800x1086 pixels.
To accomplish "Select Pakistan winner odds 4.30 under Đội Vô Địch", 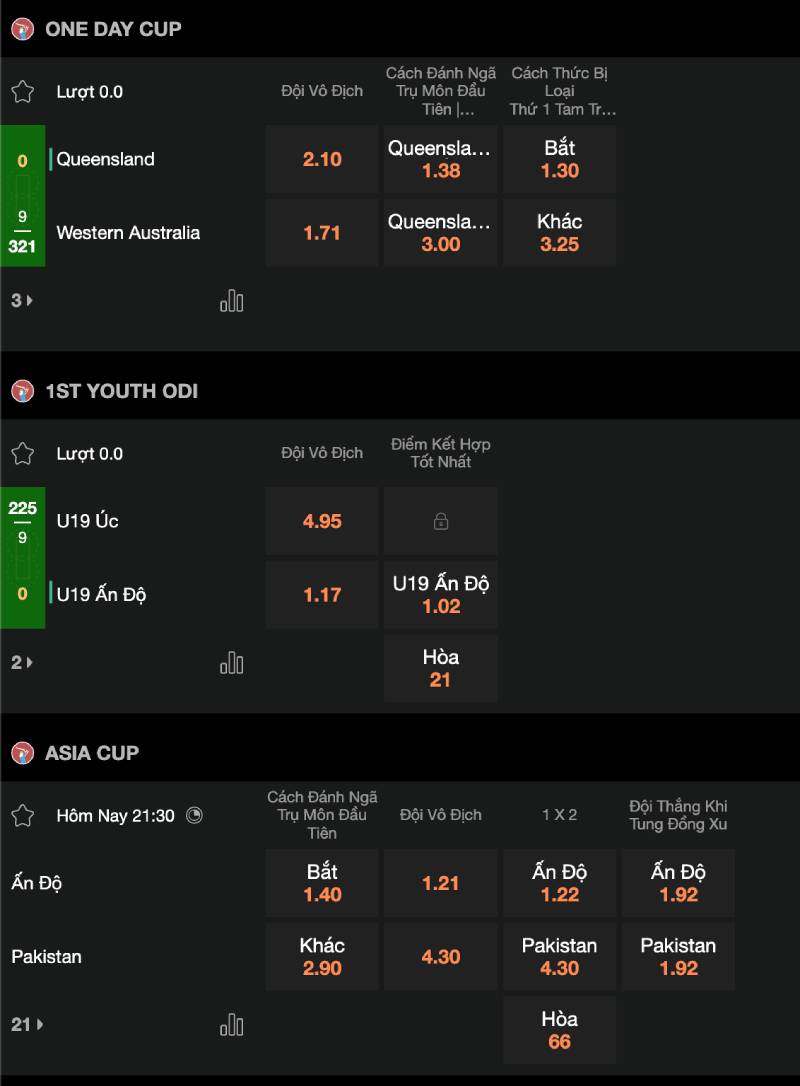I will pyautogui.click(x=440, y=957).
